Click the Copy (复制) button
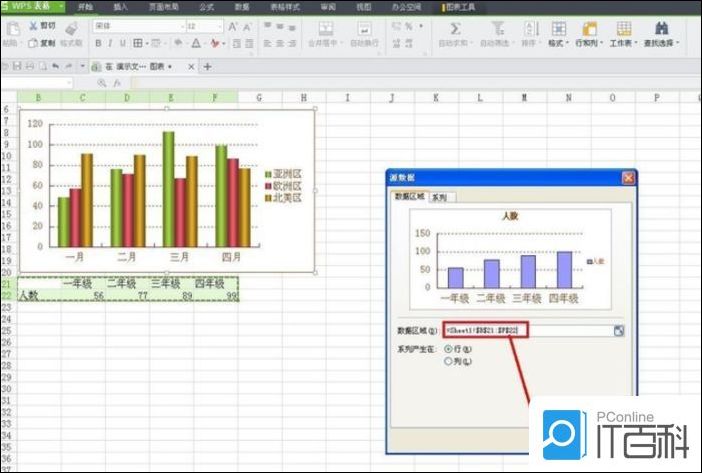 [x=42, y=43]
